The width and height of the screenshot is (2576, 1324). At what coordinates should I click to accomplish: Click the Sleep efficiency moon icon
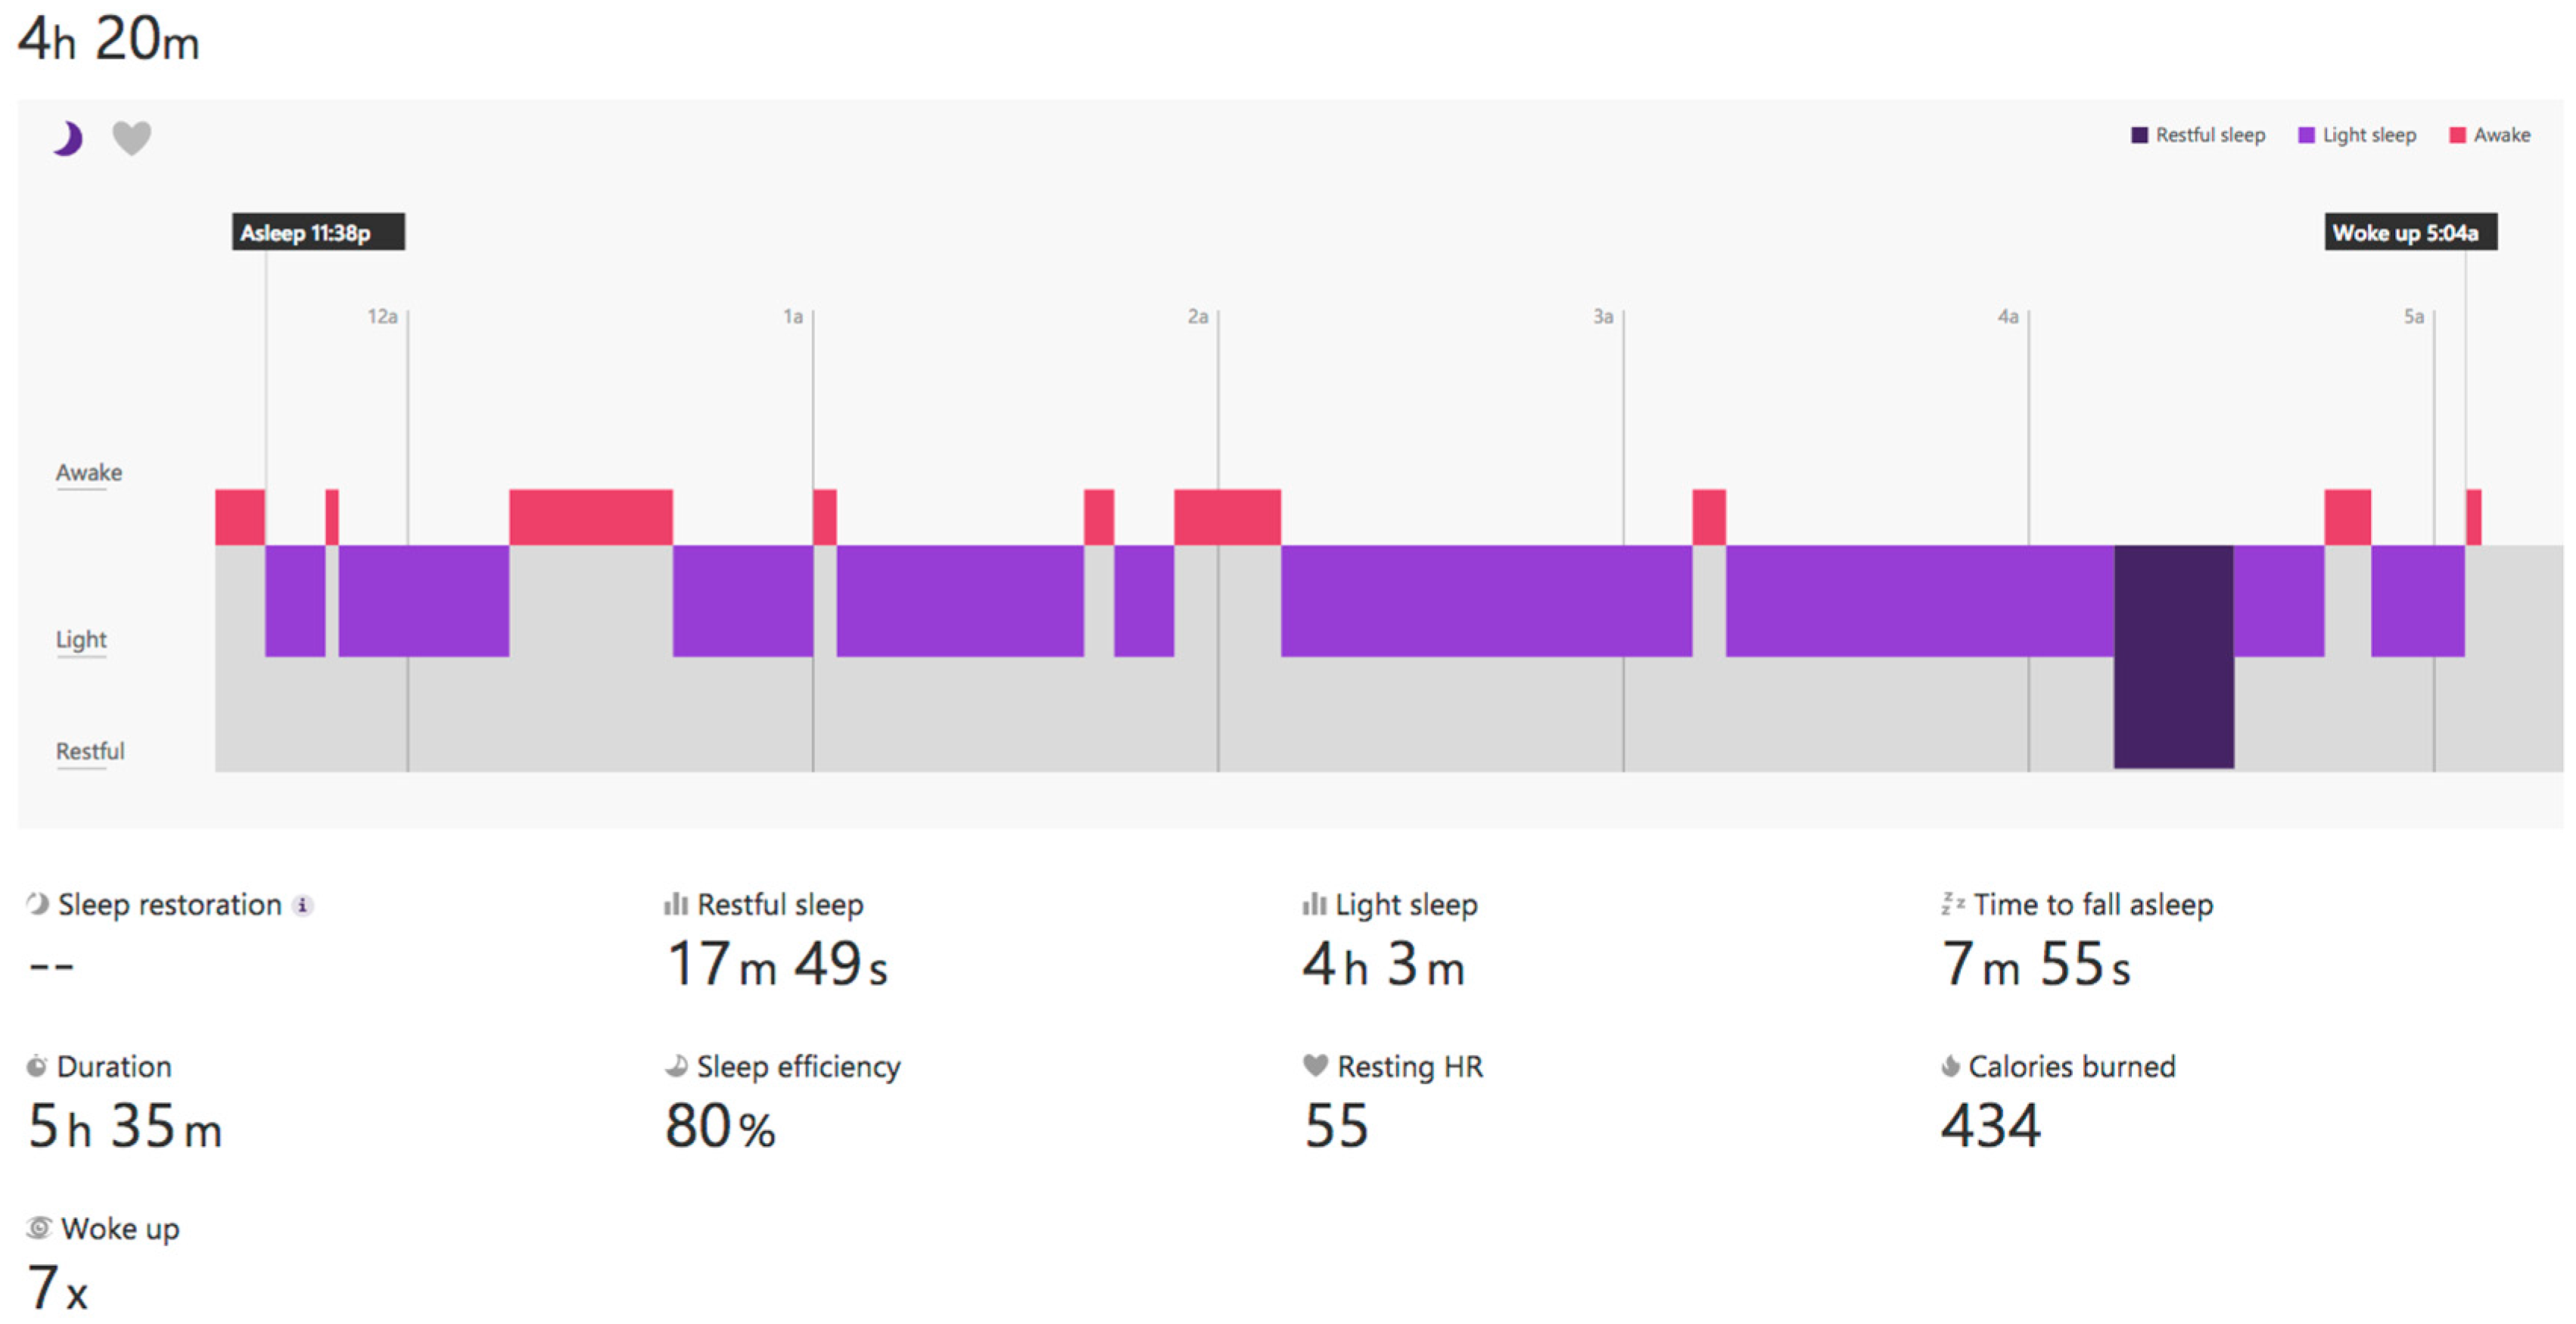pos(676,1066)
